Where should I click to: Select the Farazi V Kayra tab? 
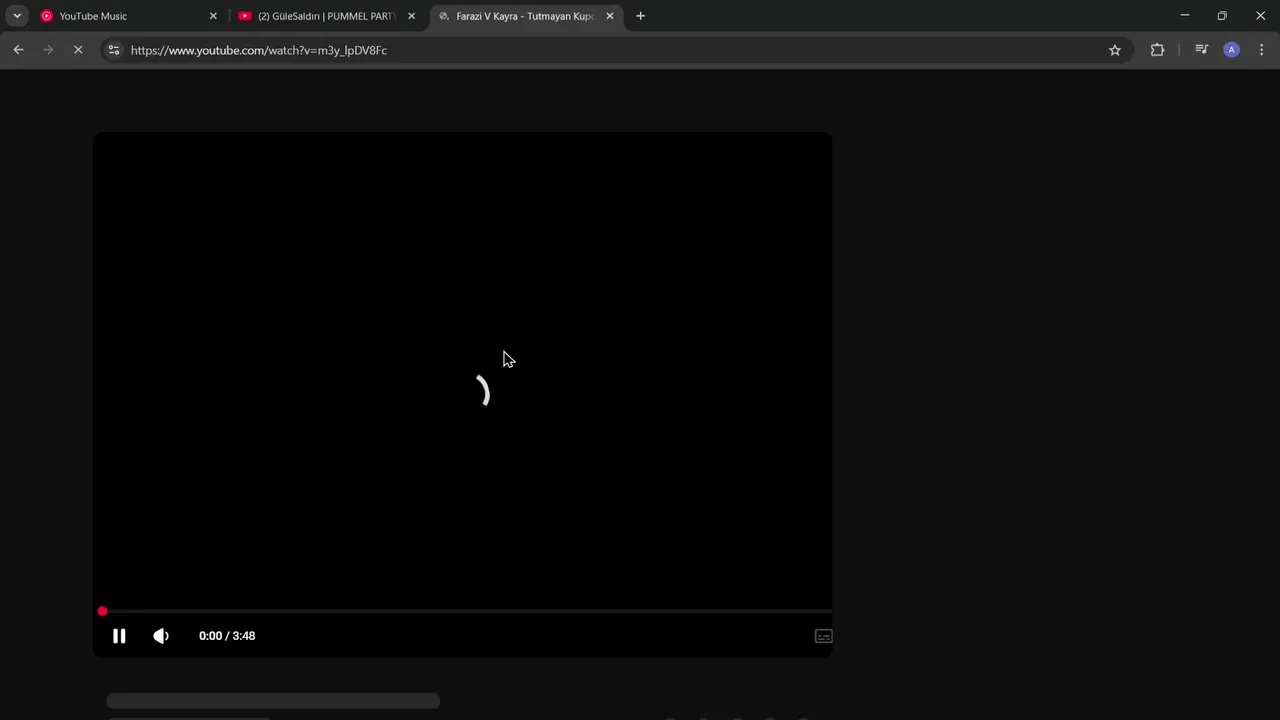tap(524, 16)
